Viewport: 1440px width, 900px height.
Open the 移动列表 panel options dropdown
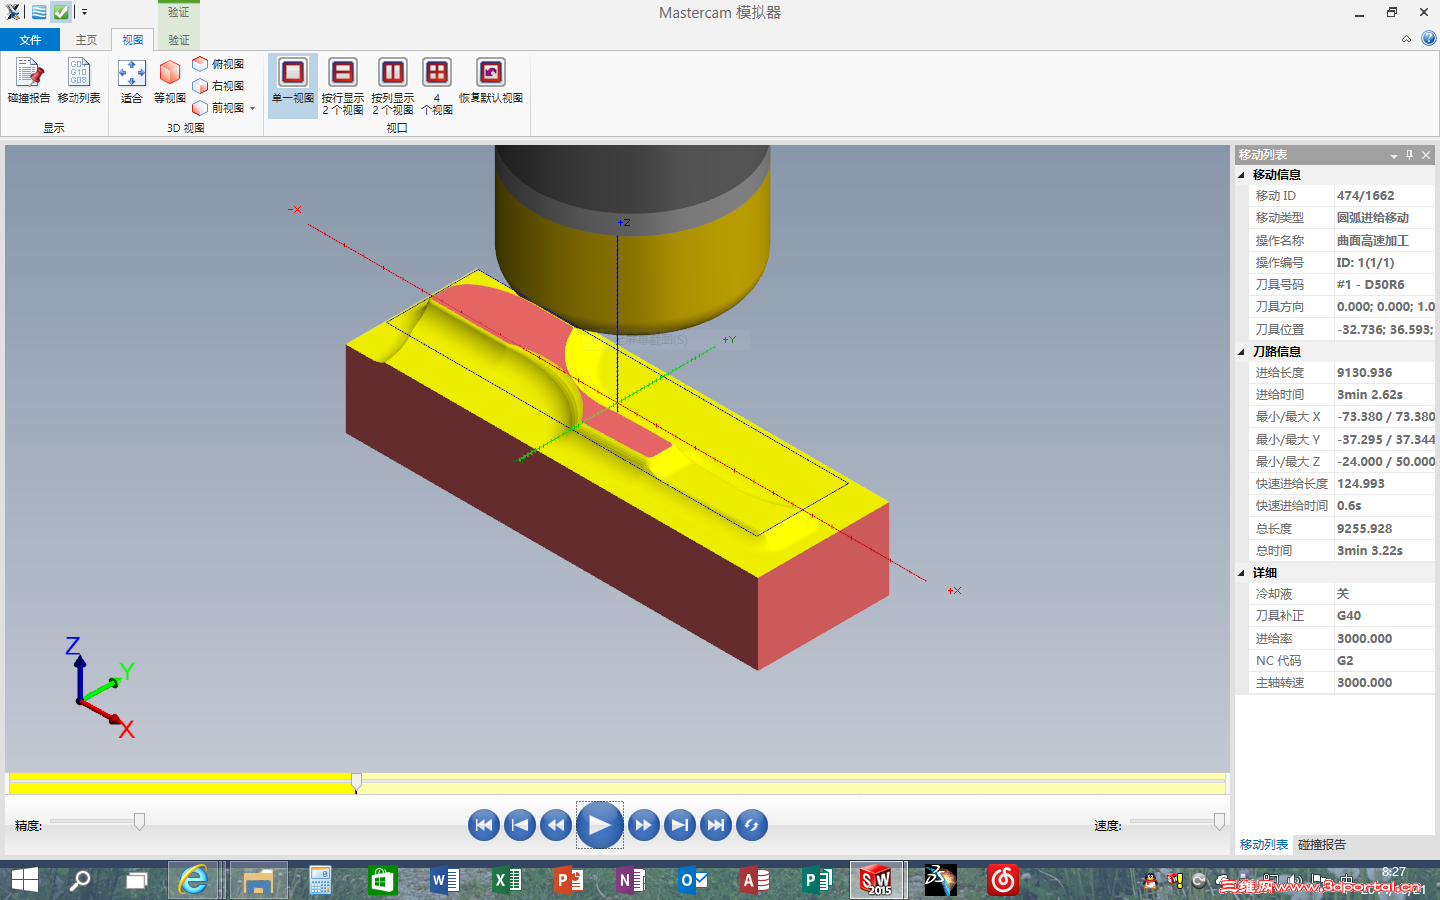1394,155
